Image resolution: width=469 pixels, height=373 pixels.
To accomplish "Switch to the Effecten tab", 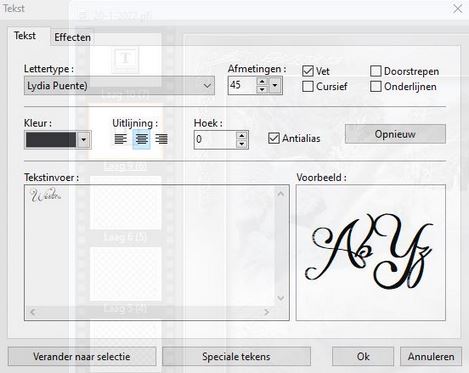I will click(72, 37).
